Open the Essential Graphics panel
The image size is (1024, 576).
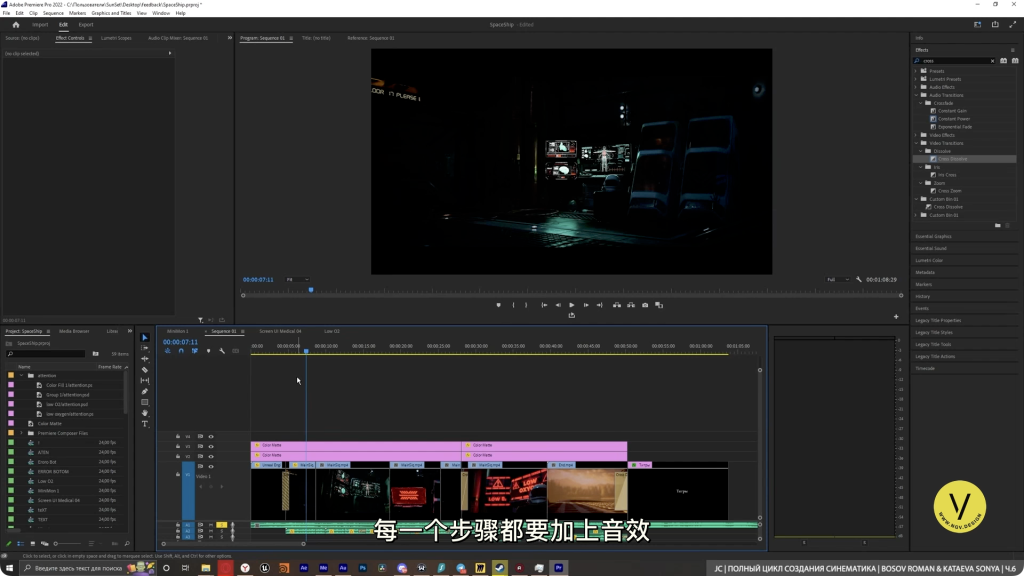click(x=933, y=236)
